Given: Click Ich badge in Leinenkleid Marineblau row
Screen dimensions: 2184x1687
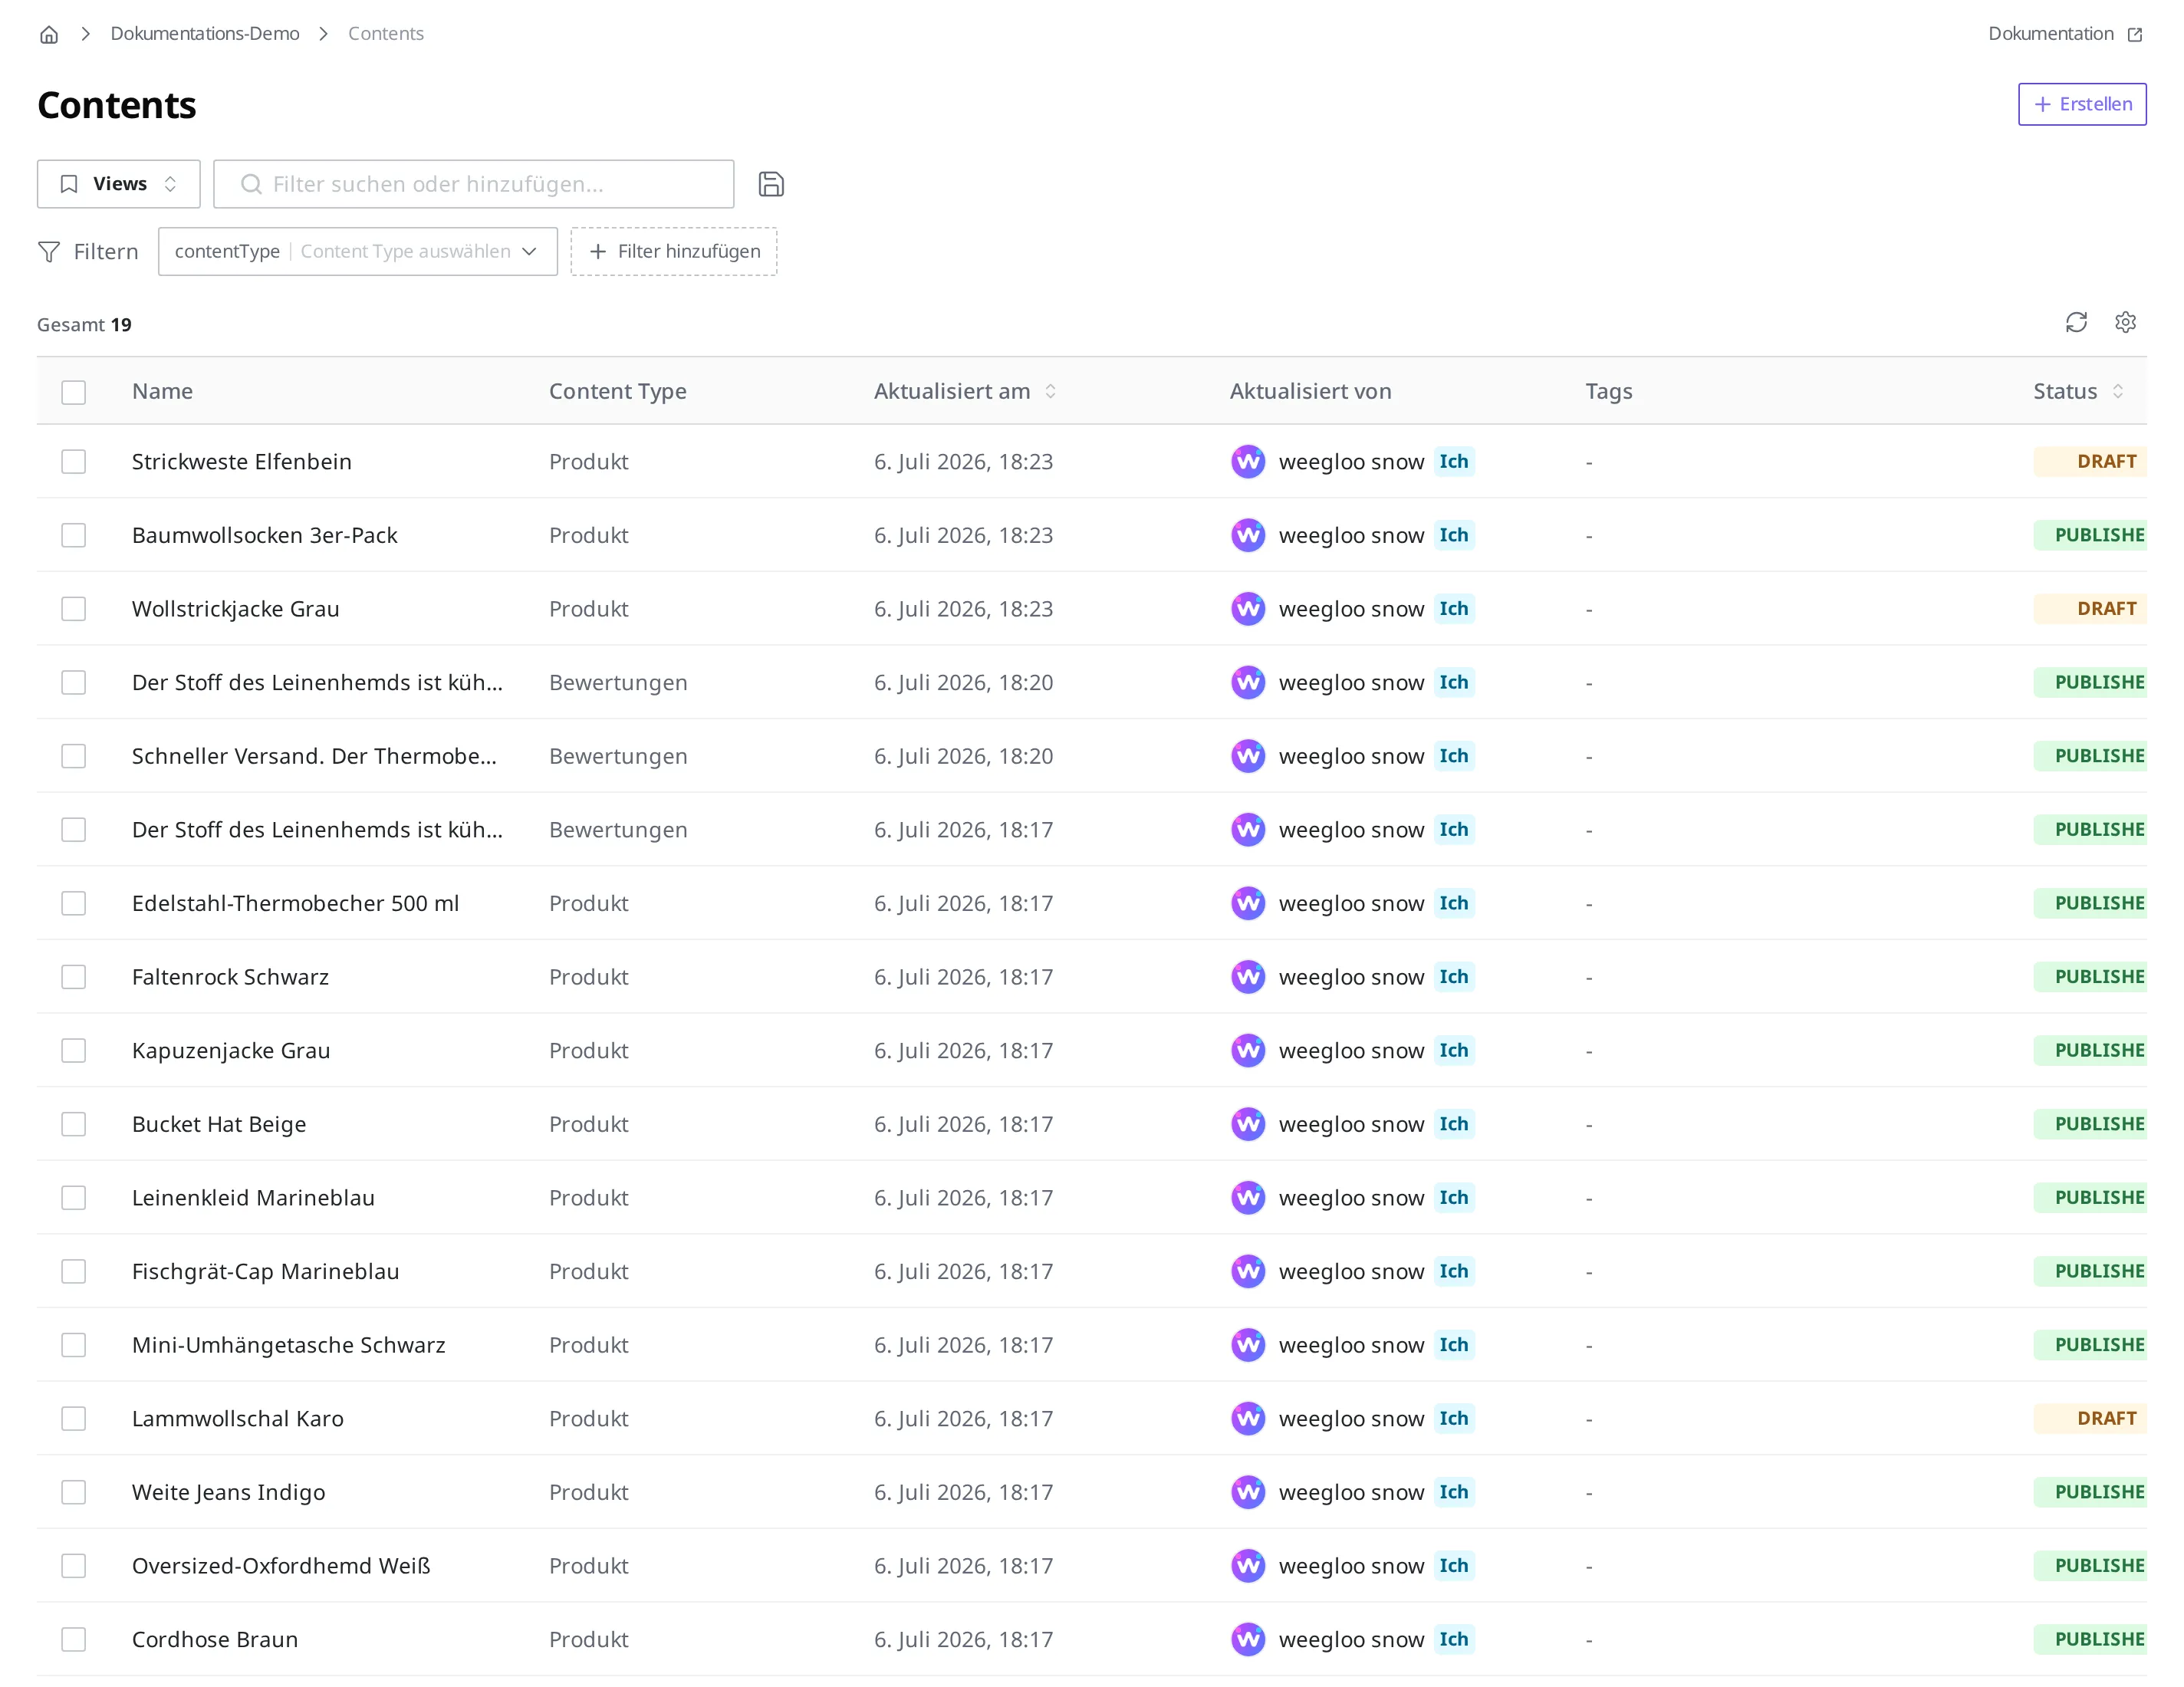Looking at the screenshot, I should 1454,1197.
